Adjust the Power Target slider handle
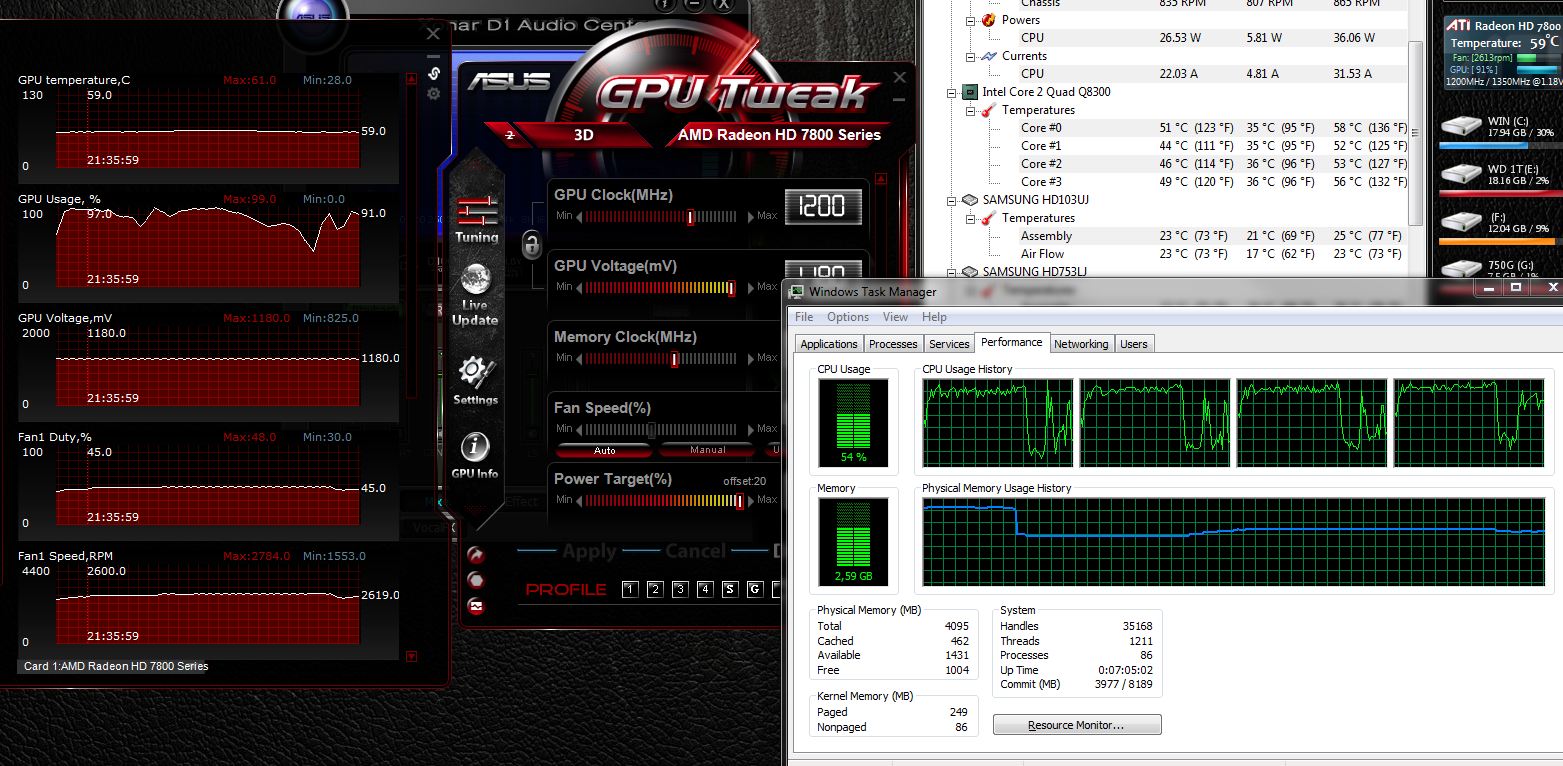The height and width of the screenshot is (766, 1563). [739, 501]
